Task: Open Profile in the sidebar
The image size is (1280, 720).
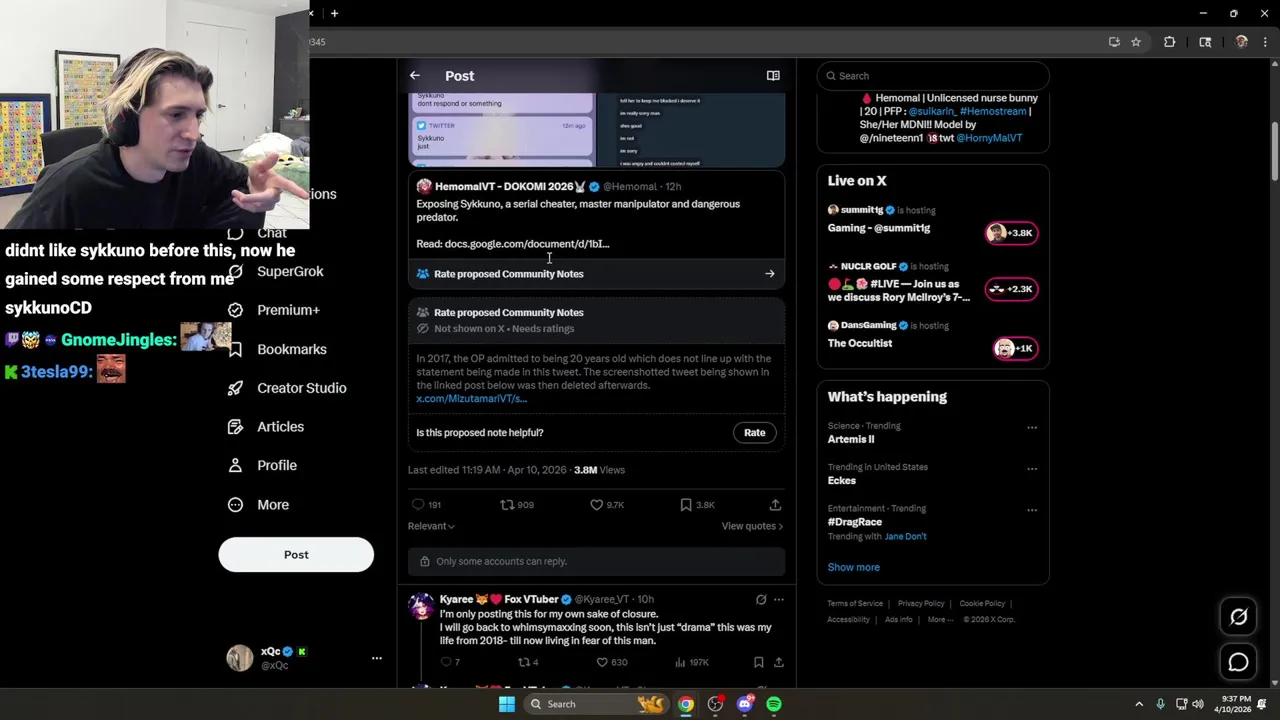Action: click(262, 465)
